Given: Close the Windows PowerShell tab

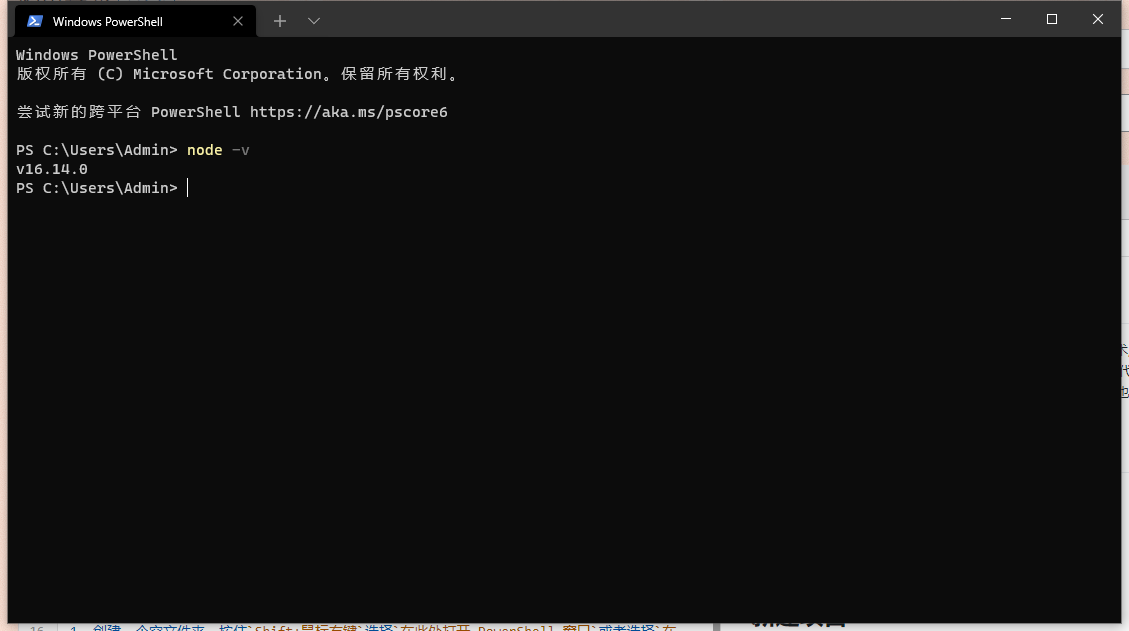Looking at the screenshot, I should click(x=238, y=21).
